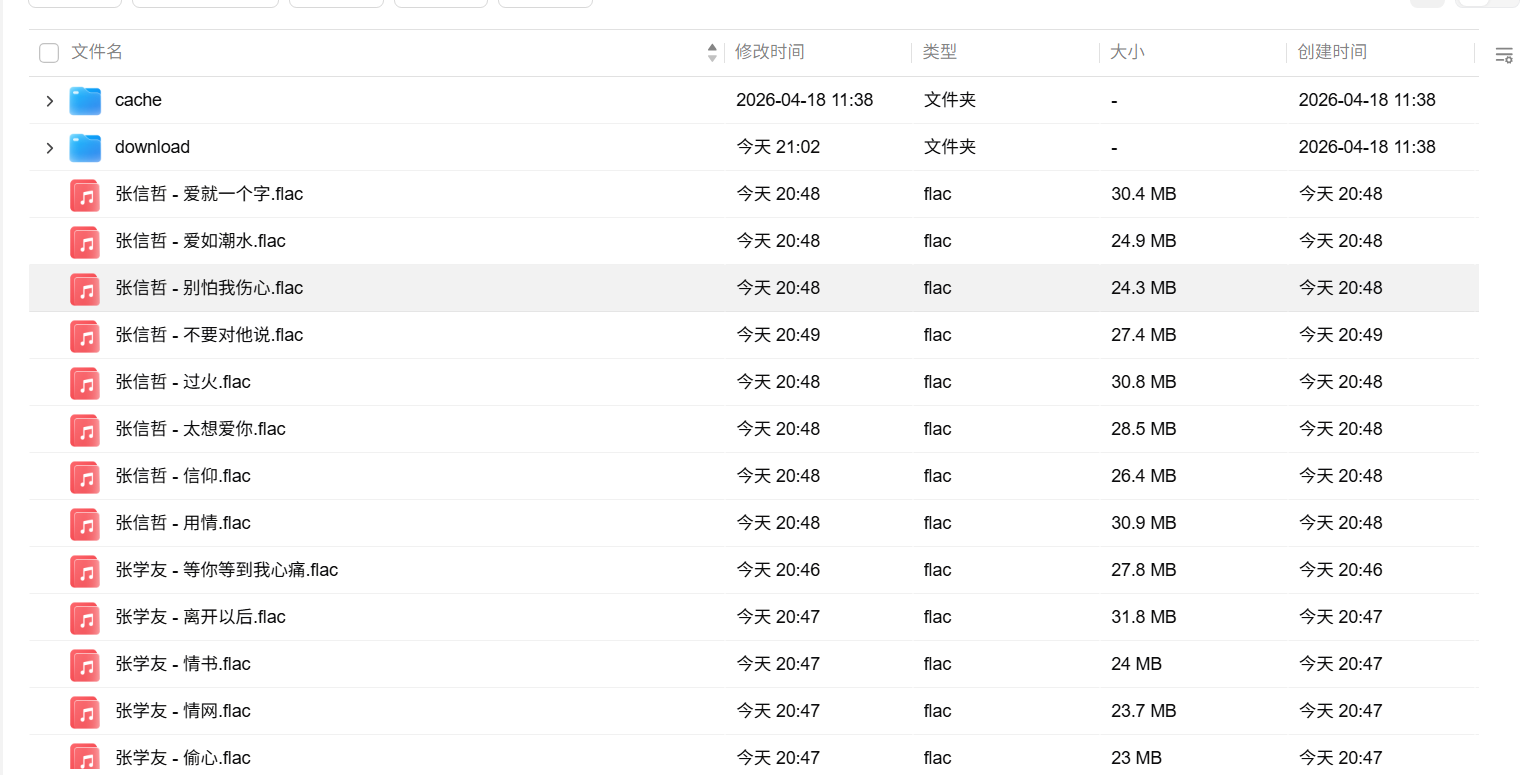
Task: Click the "flac" type cell for 情书.flac
Action: tap(937, 664)
